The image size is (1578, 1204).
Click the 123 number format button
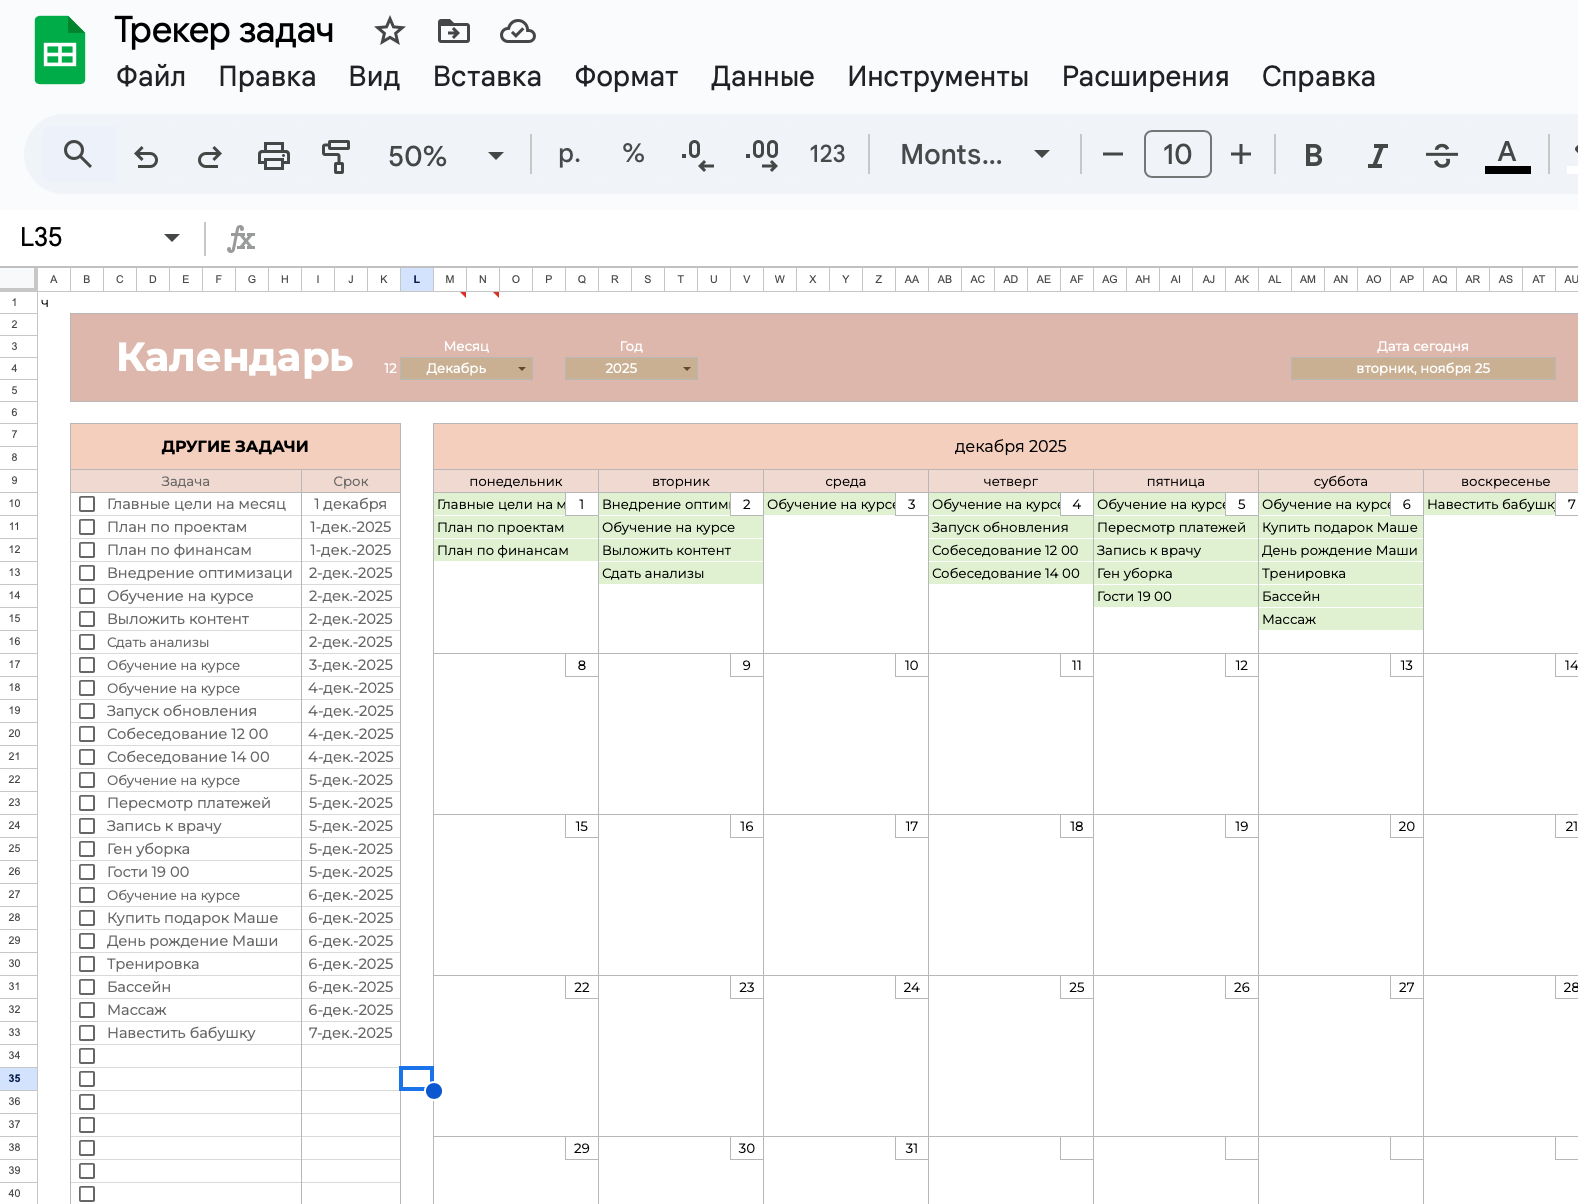pos(827,155)
